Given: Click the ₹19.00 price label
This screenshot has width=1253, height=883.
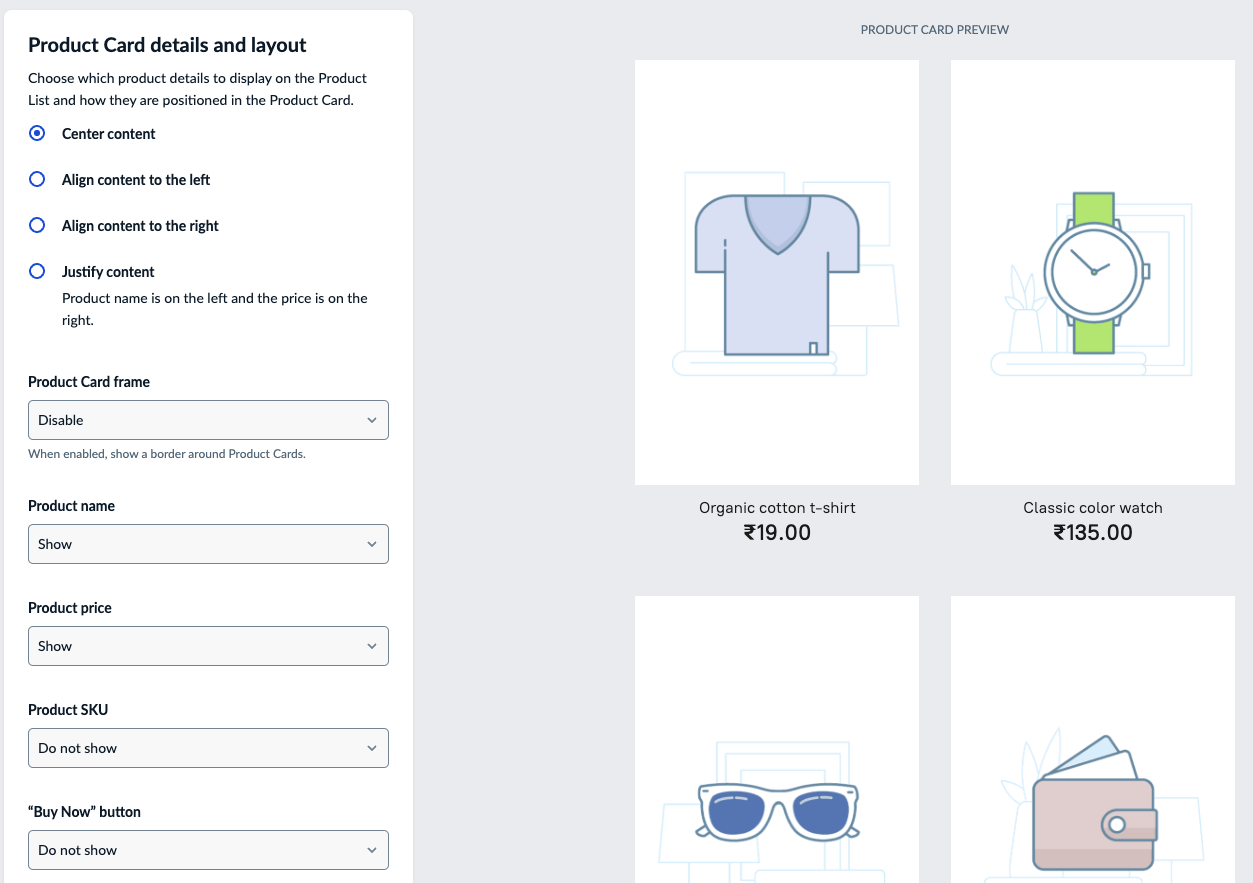Looking at the screenshot, I should [x=777, y=533].
